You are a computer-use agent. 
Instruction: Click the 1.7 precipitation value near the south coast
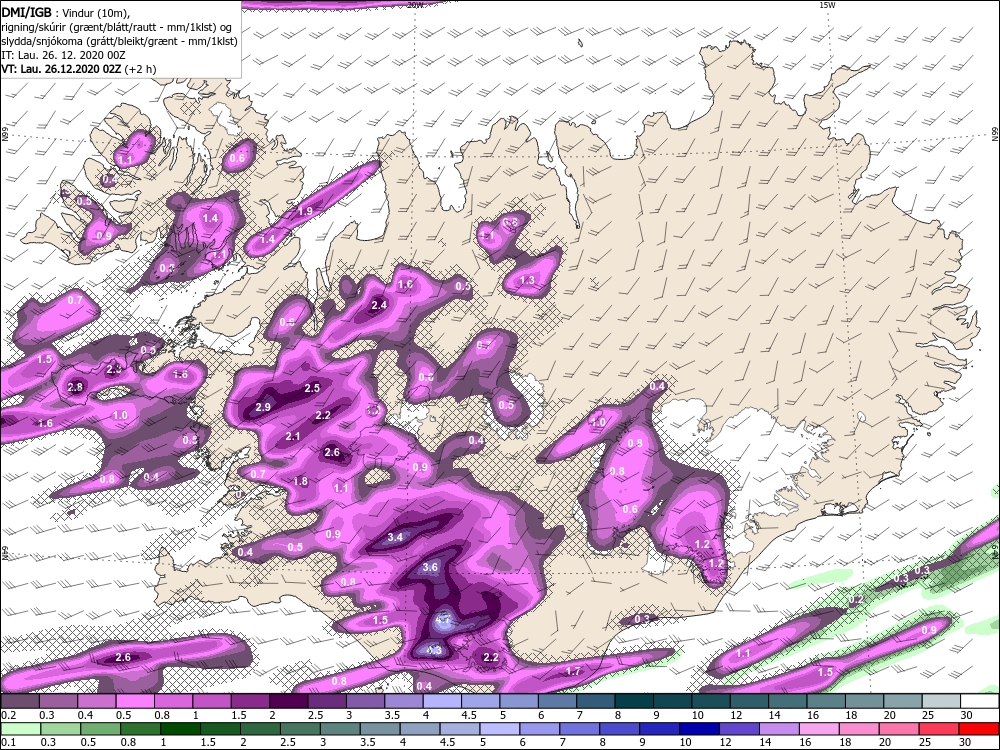pos(573,671)
